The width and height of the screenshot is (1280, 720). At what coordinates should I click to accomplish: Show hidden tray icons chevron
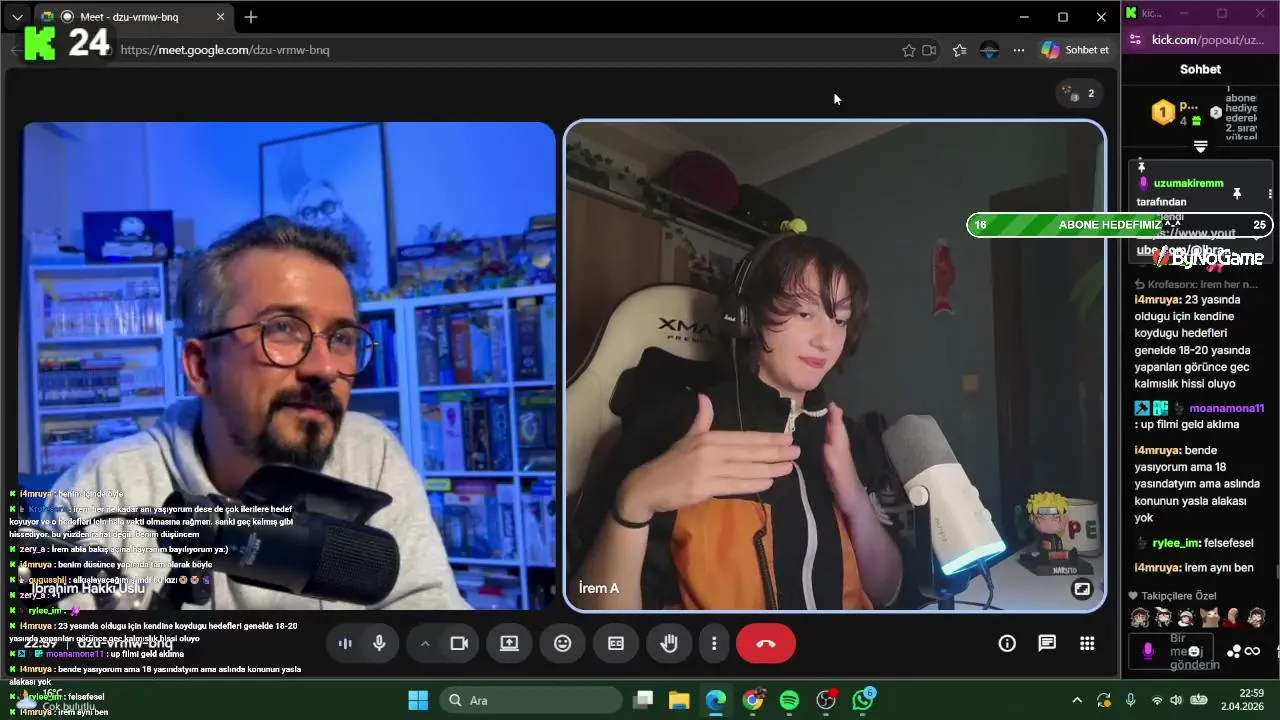pos(1077,700)
